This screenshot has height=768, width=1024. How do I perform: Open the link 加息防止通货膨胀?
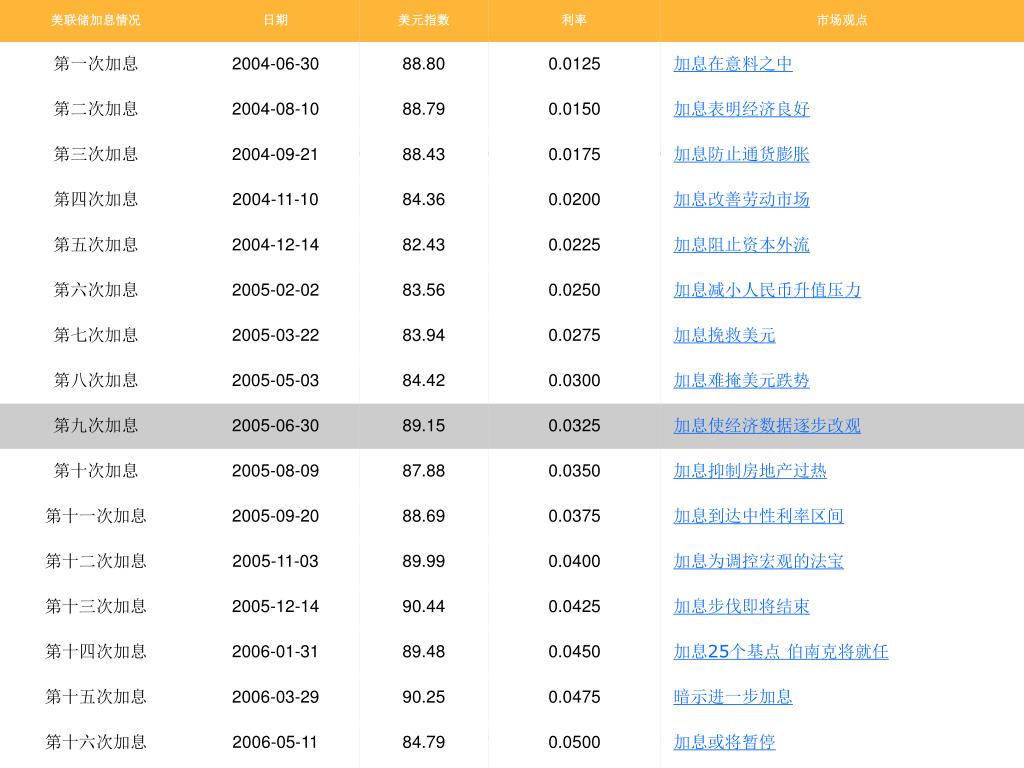point(741,154)
